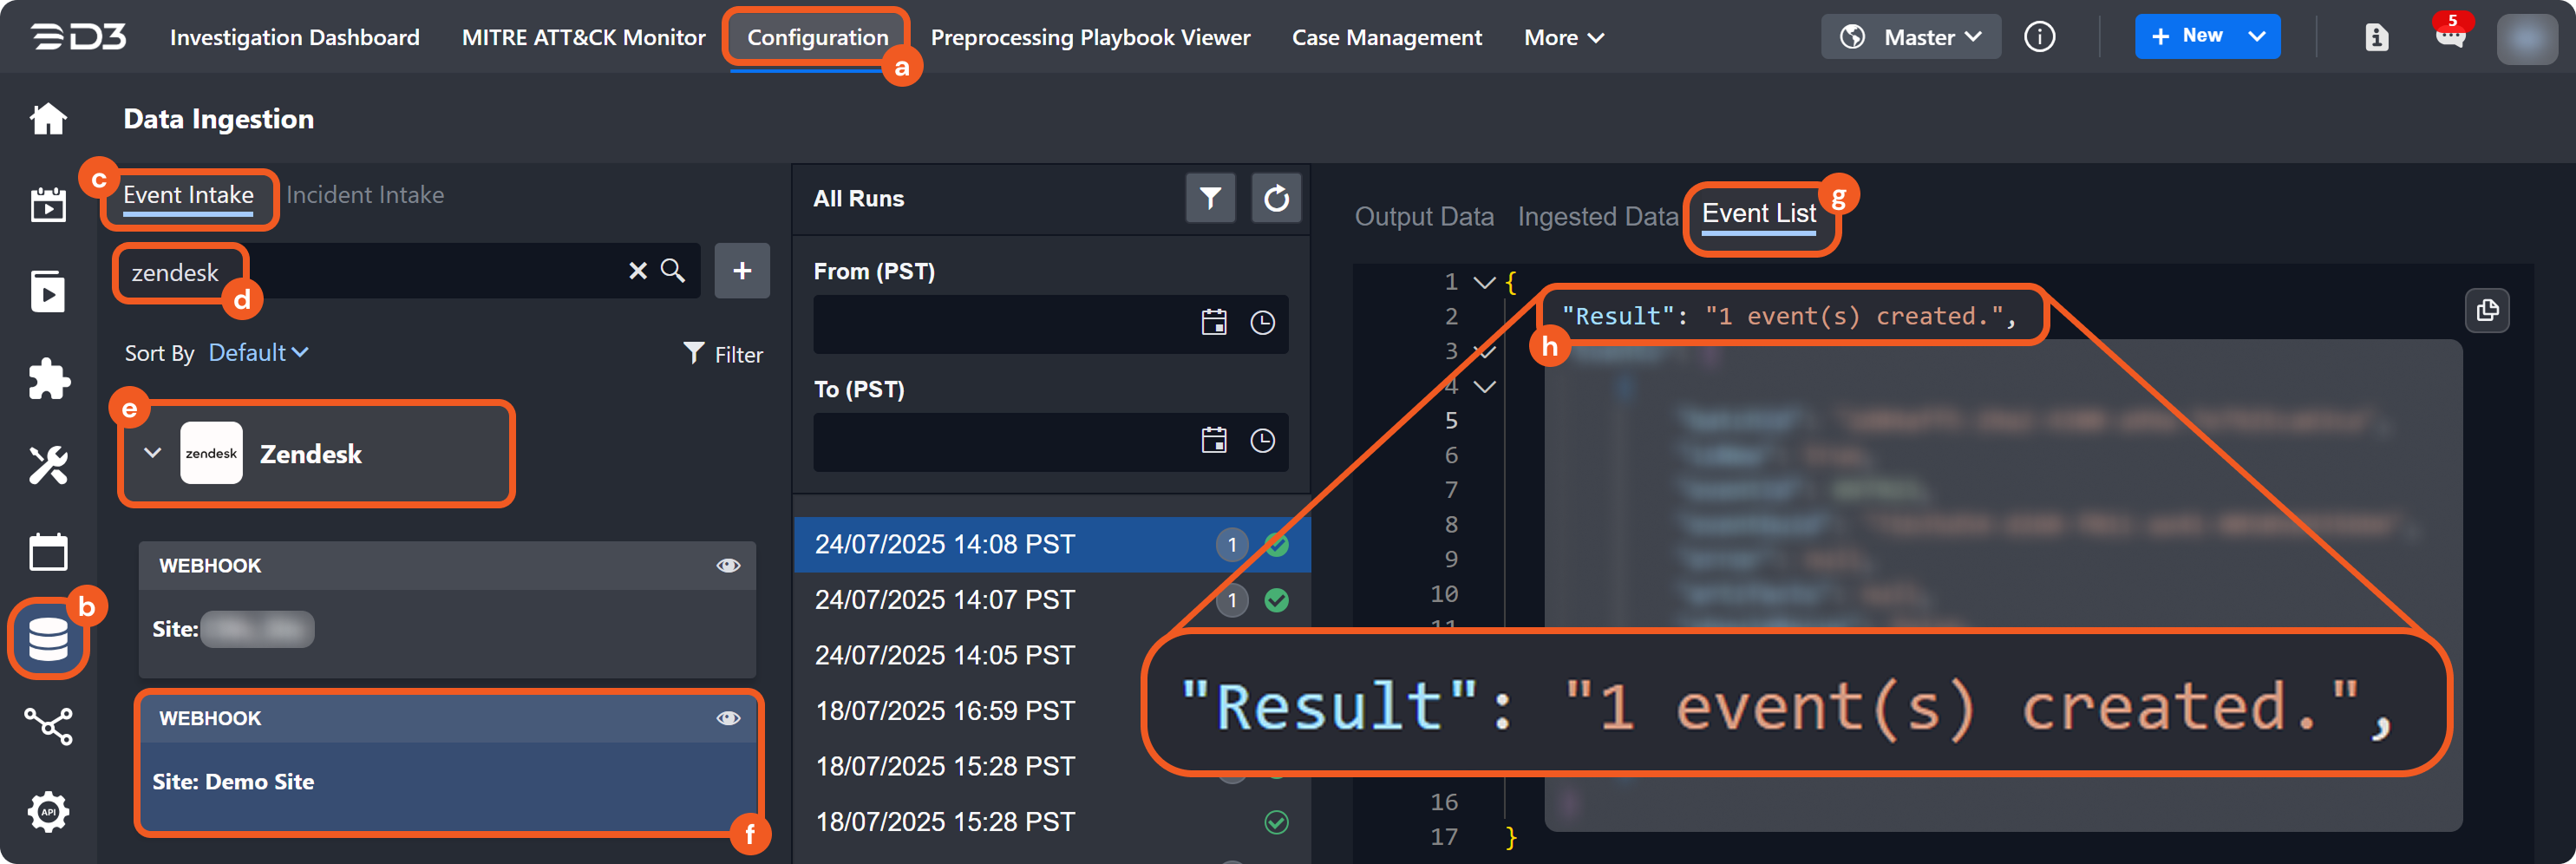Select the 24/07/2025 14:07 PST run
The image size is (2576, 864).
coord(944,600)
